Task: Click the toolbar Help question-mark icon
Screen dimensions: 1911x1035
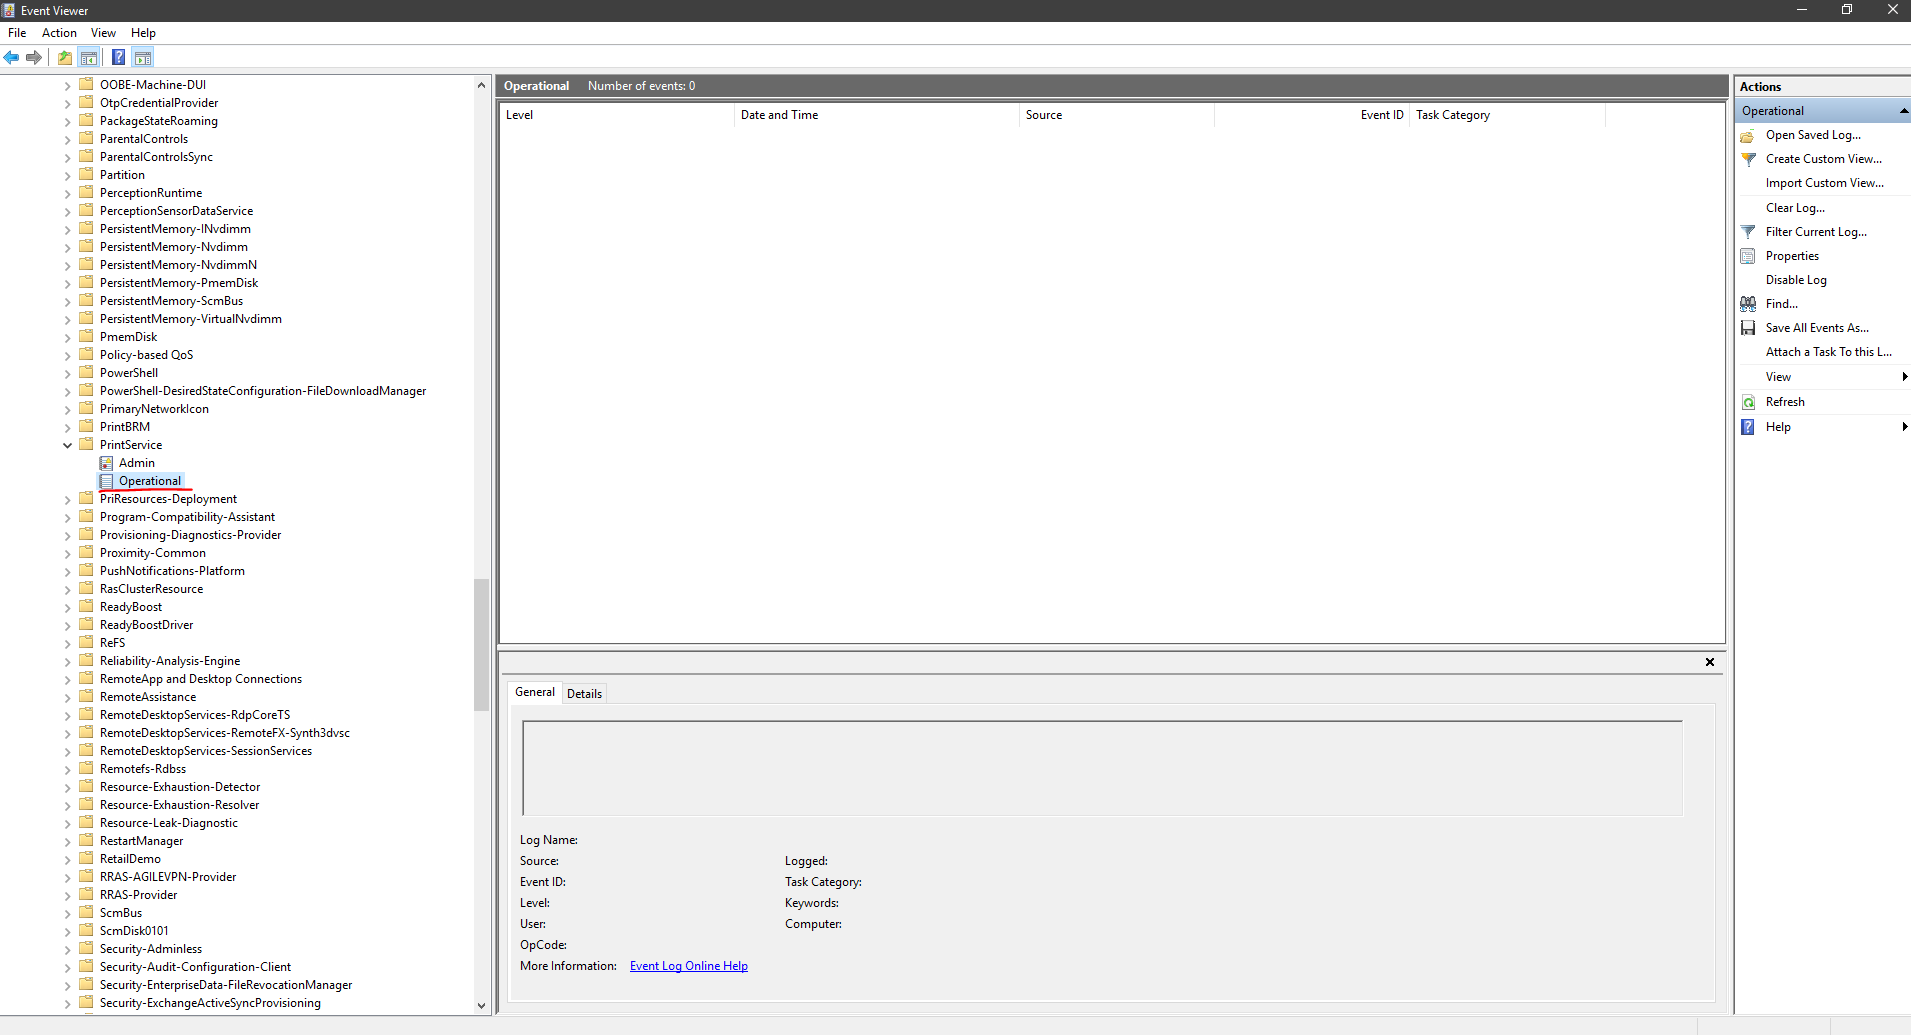Action: tap(118, 58)
